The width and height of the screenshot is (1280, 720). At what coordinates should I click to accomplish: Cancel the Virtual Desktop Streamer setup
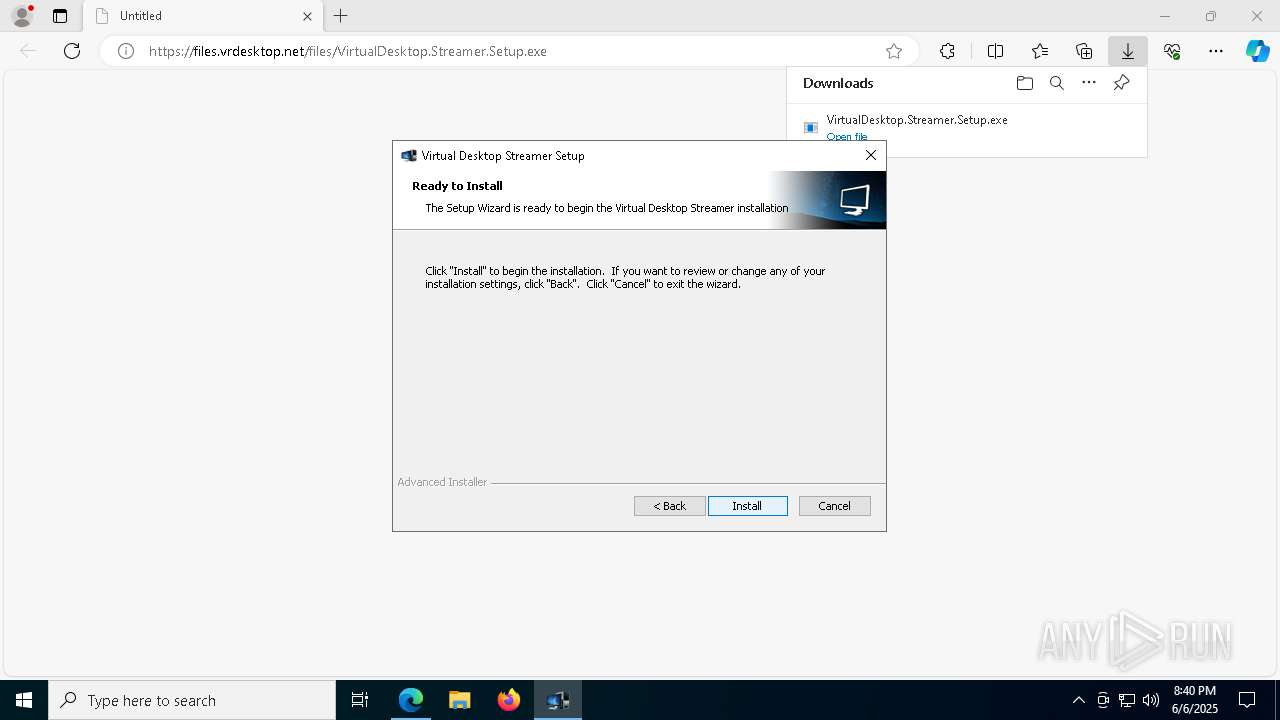(x=834, y=506)
